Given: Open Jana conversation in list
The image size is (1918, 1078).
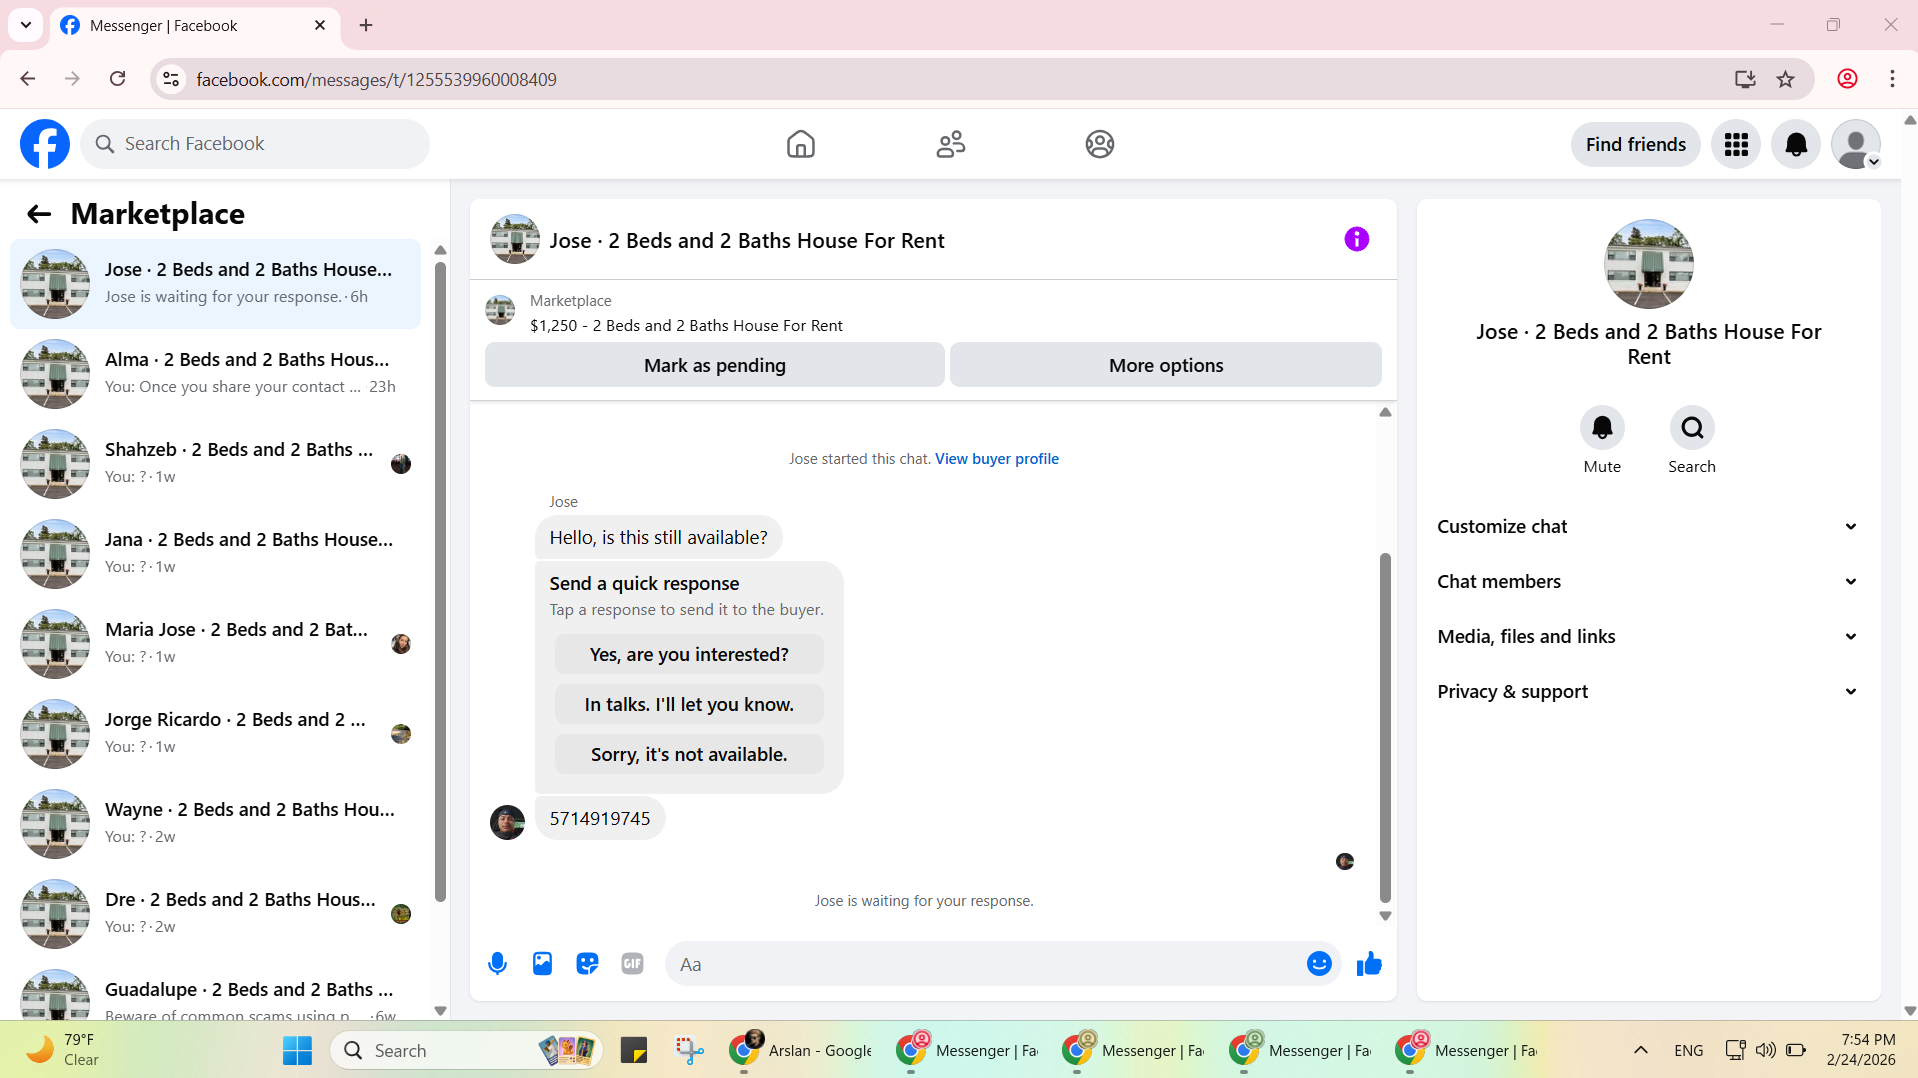Looking at the screenshot, I should tap(215, 554).
